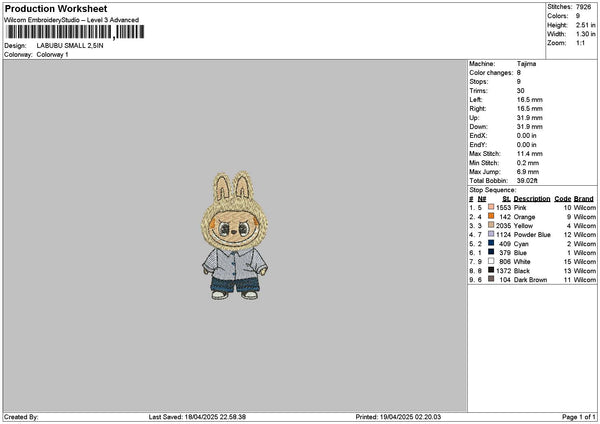This screenshot has width=600, height=424.
Task: Click the 'Last Saved: 18/04/2025 22.58.38' text
Action: click(197, 417)
